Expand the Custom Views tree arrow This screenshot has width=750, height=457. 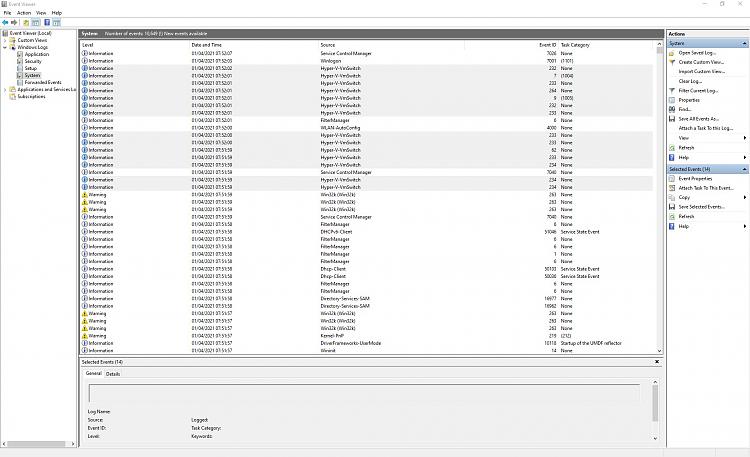click(5, 40)
